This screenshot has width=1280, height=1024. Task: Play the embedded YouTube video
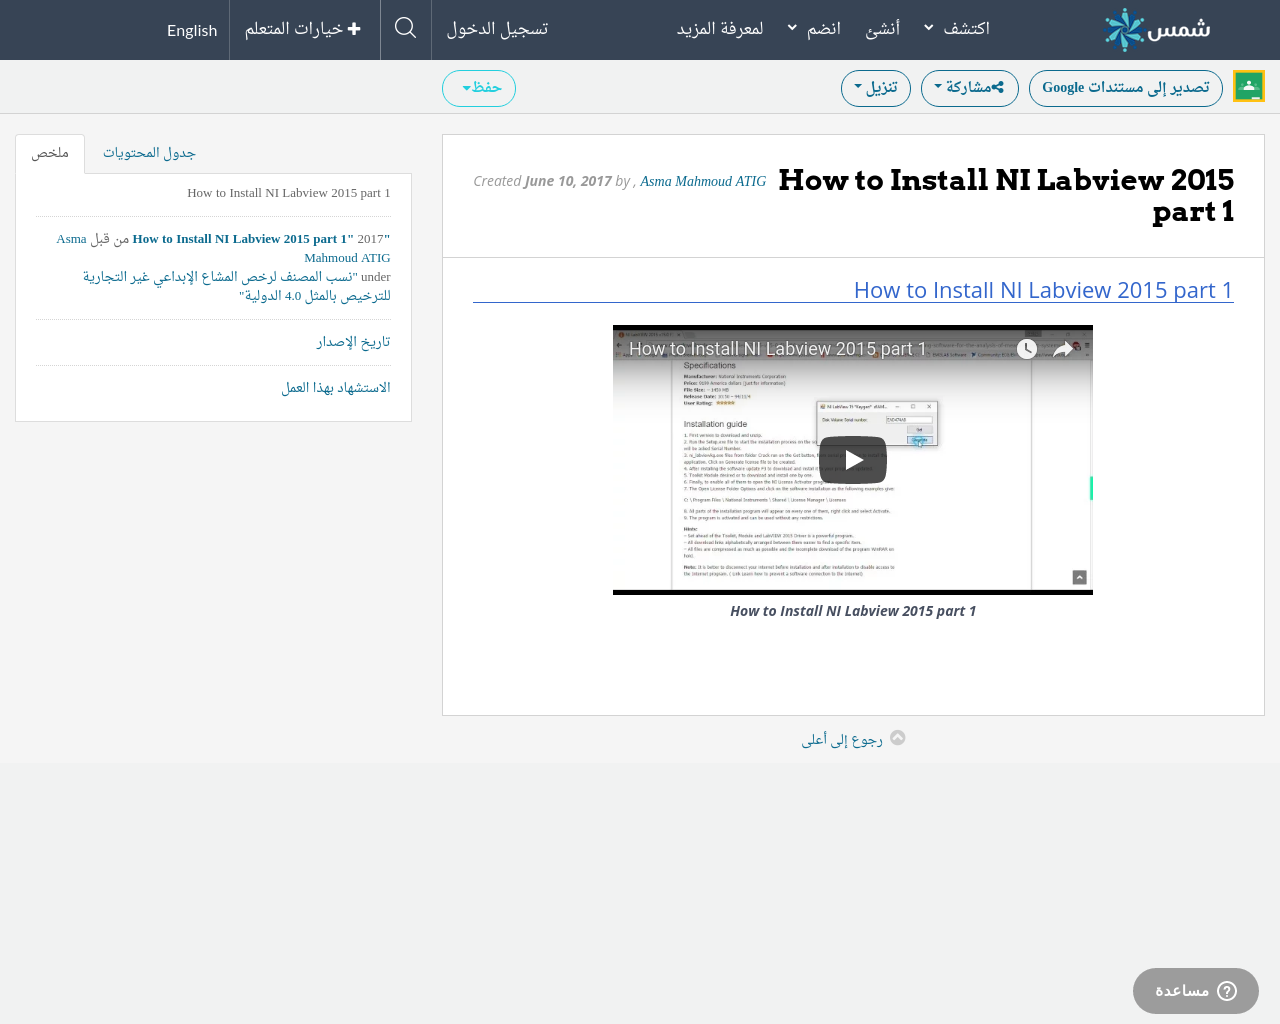click(x=852, y=460)
